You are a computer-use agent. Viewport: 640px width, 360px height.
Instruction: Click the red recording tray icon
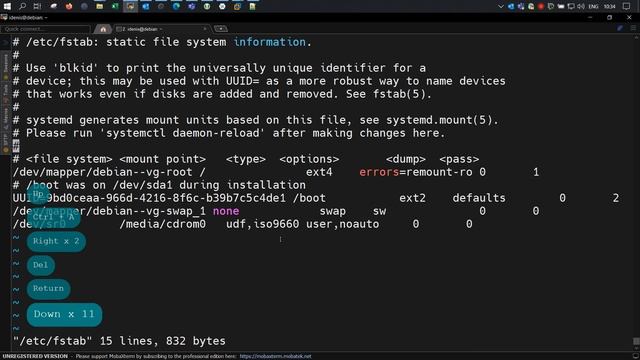[x=541, y=7]
